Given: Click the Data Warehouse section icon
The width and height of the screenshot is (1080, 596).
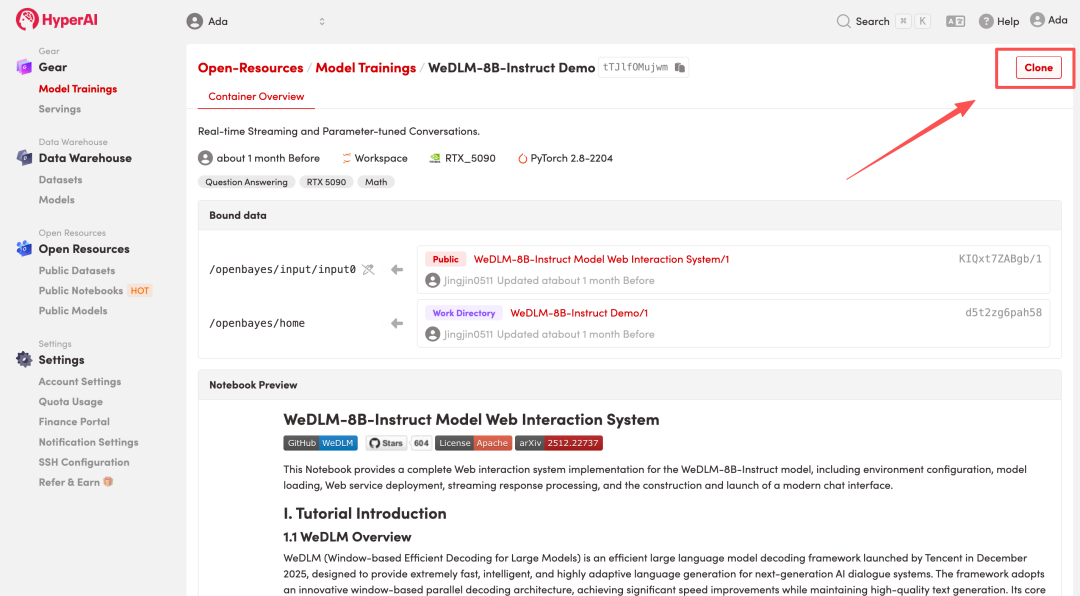Looking at the screenshot, I should click(24, 158).
